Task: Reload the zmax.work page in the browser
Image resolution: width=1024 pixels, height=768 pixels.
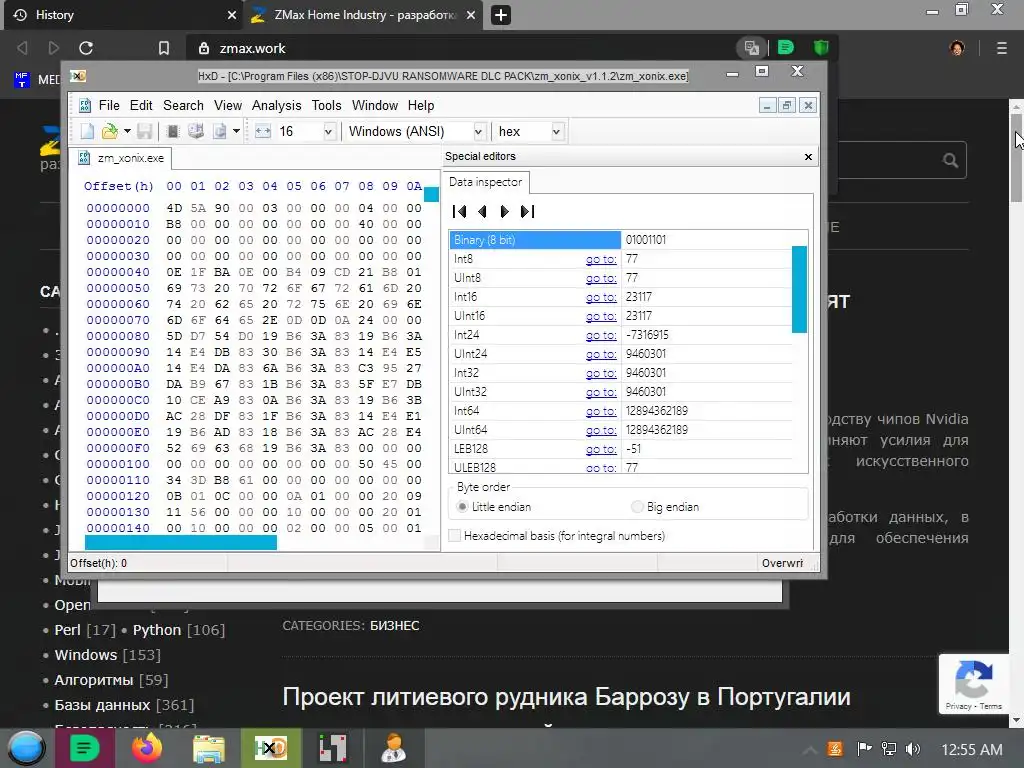Action: coord(86,48)
